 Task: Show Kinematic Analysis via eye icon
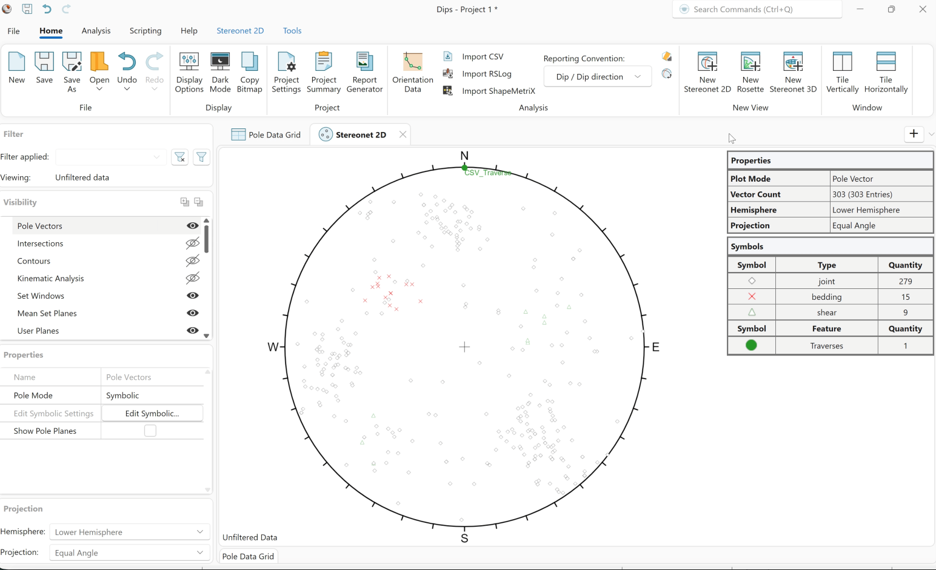coord(192,278)
